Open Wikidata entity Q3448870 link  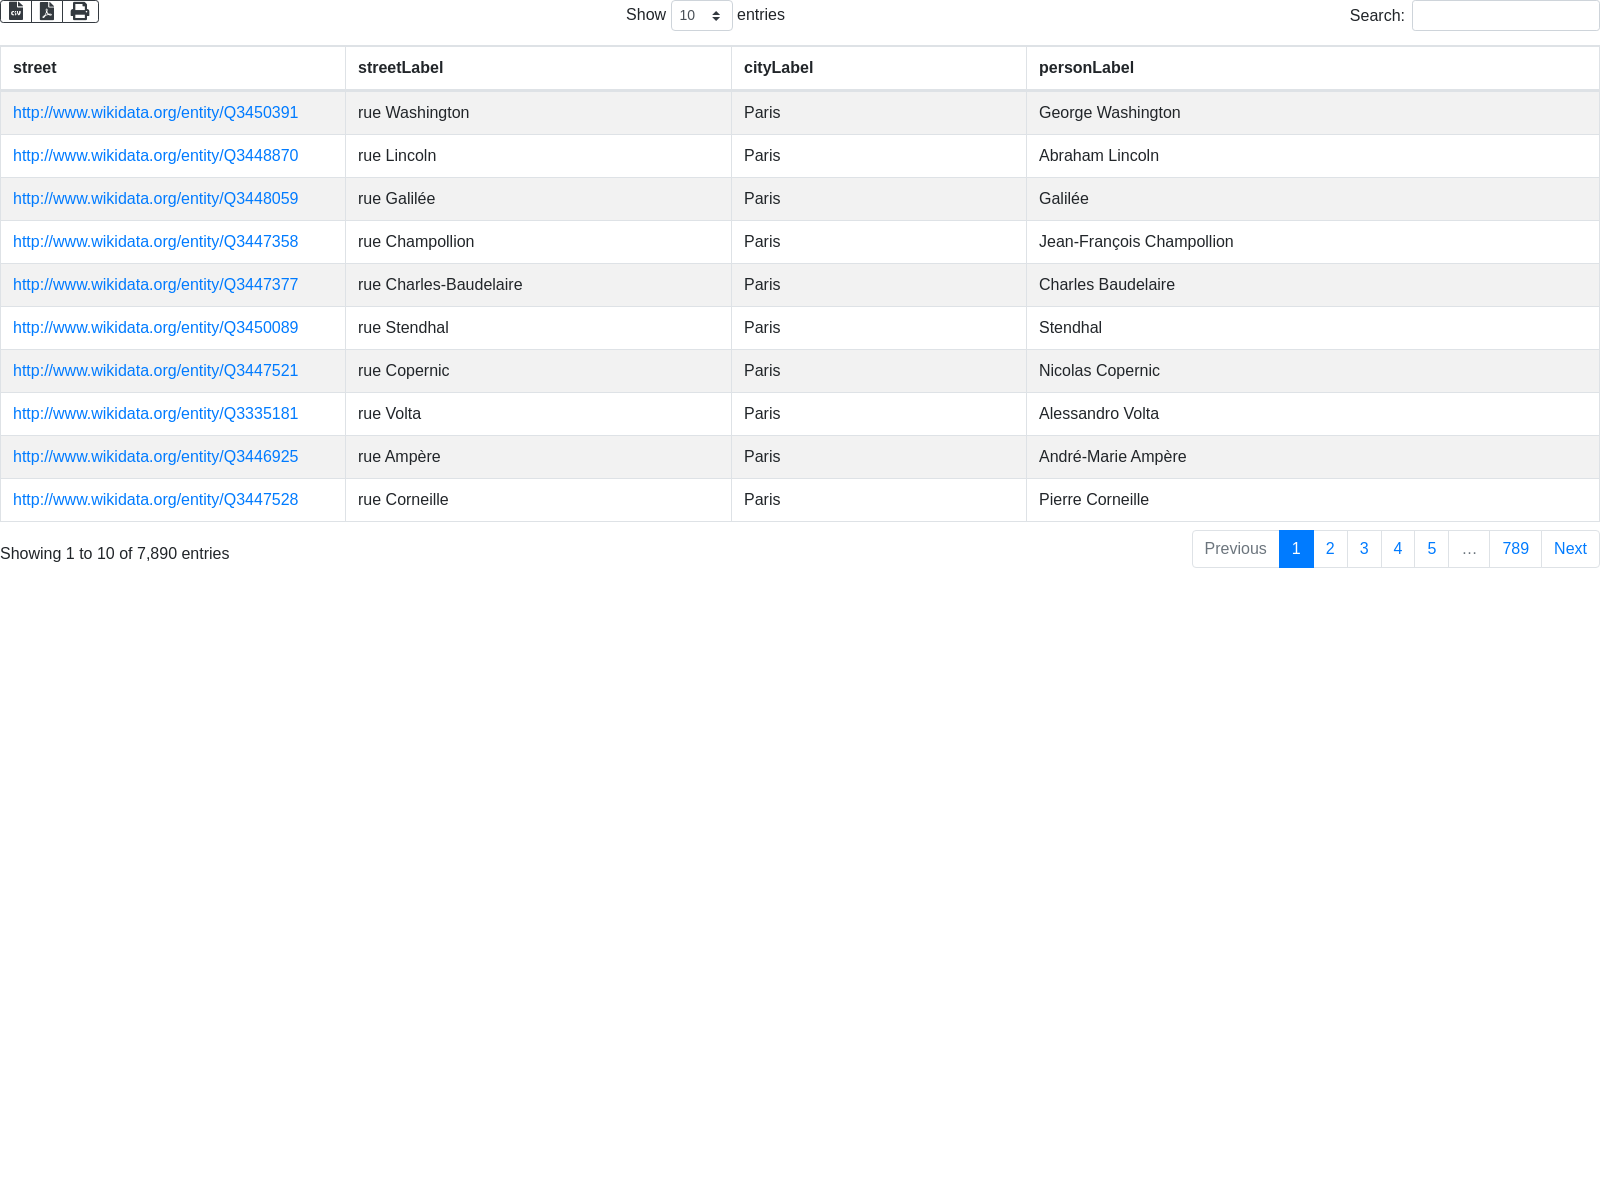155,156
